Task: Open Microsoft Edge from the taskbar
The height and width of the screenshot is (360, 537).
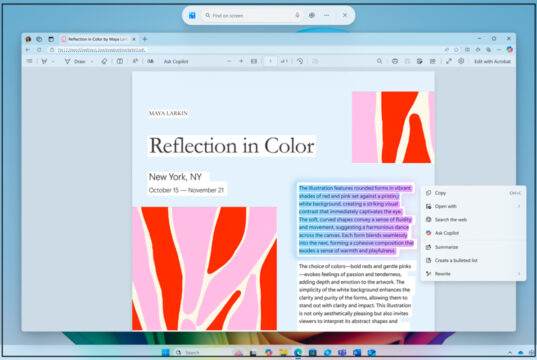Action: tap(298, 352)
